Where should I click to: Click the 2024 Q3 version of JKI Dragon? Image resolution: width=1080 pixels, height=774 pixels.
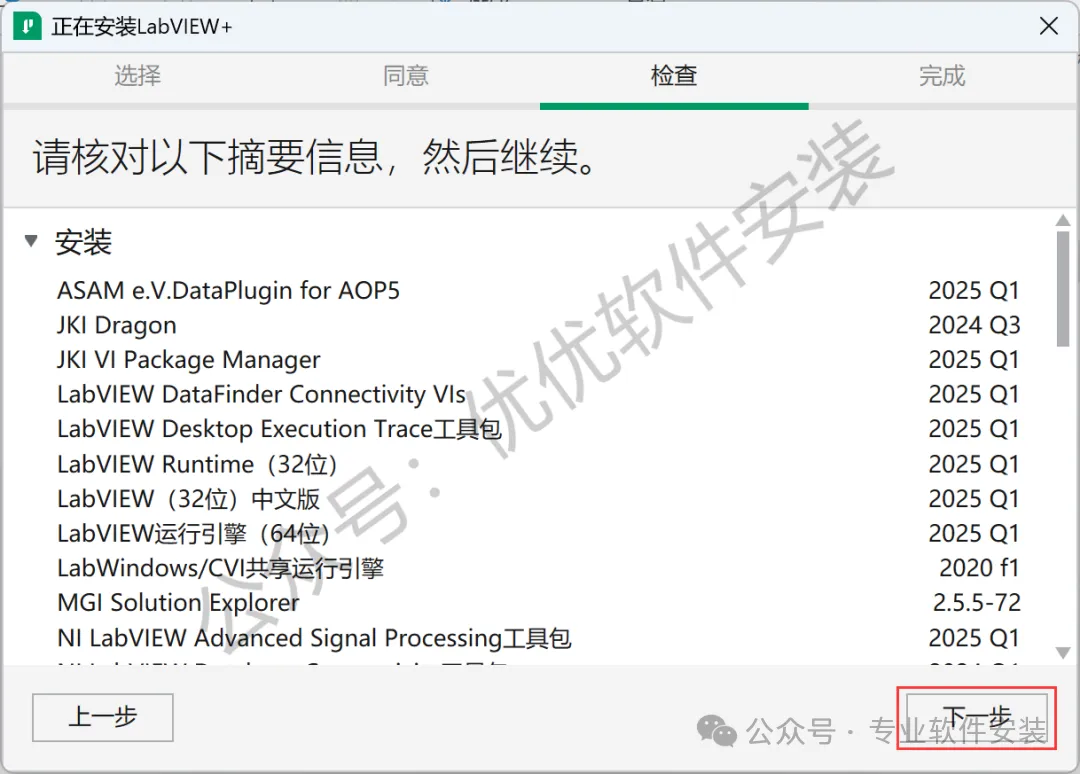[974, 325]
